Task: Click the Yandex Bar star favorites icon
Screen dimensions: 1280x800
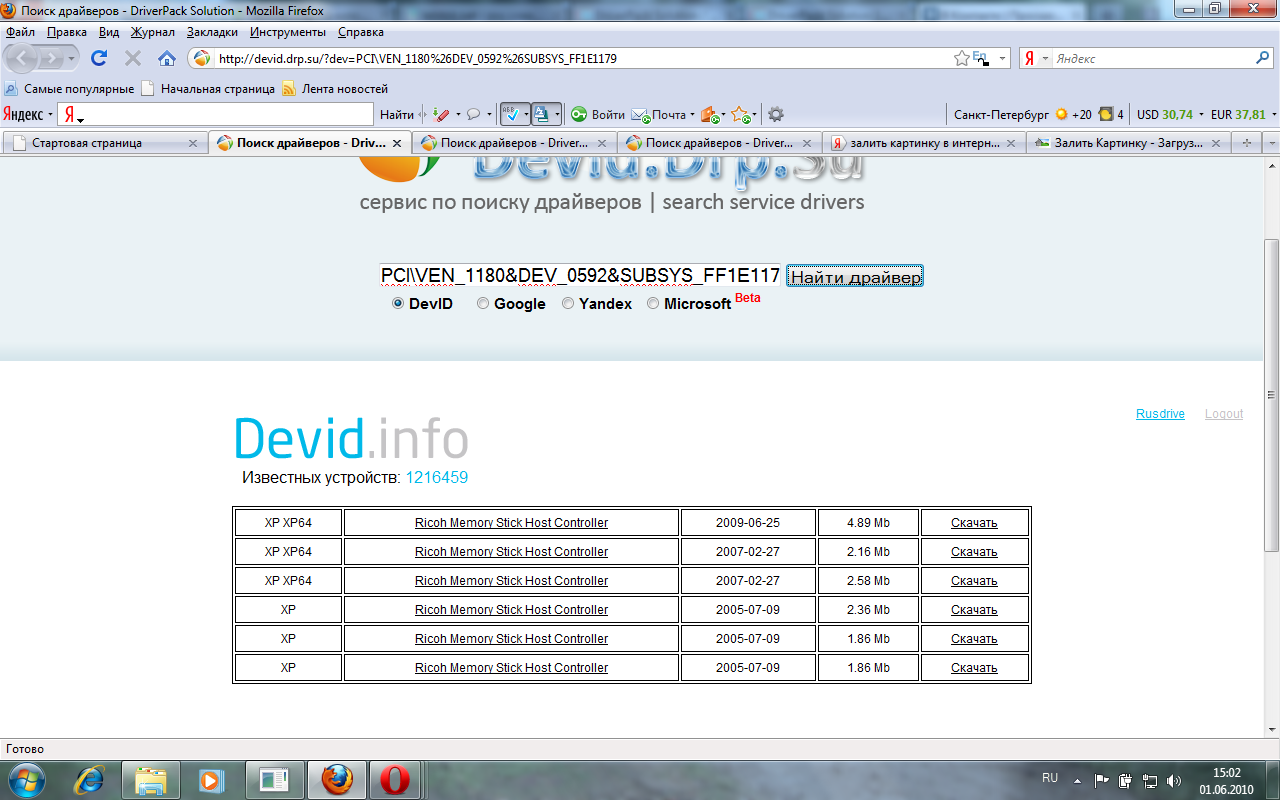Action: coord(740,115)
